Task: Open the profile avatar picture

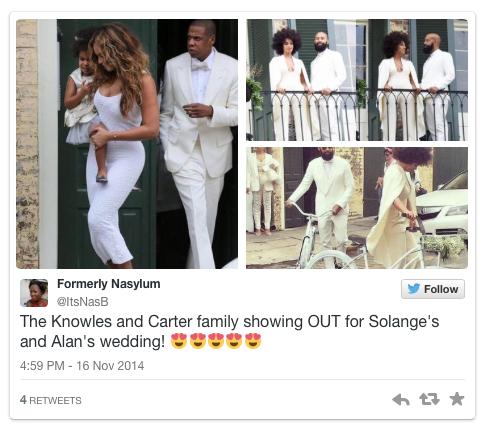Action: click(34, 293)
